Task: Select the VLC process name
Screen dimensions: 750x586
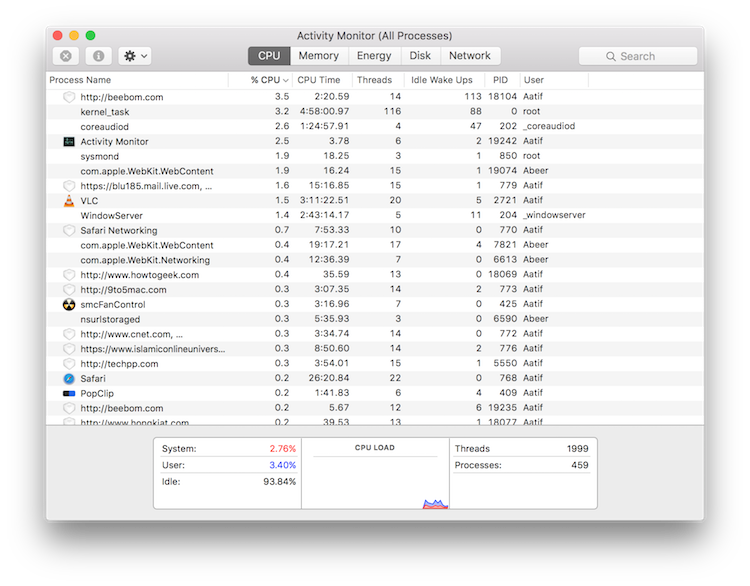Action: pos(89,201)
